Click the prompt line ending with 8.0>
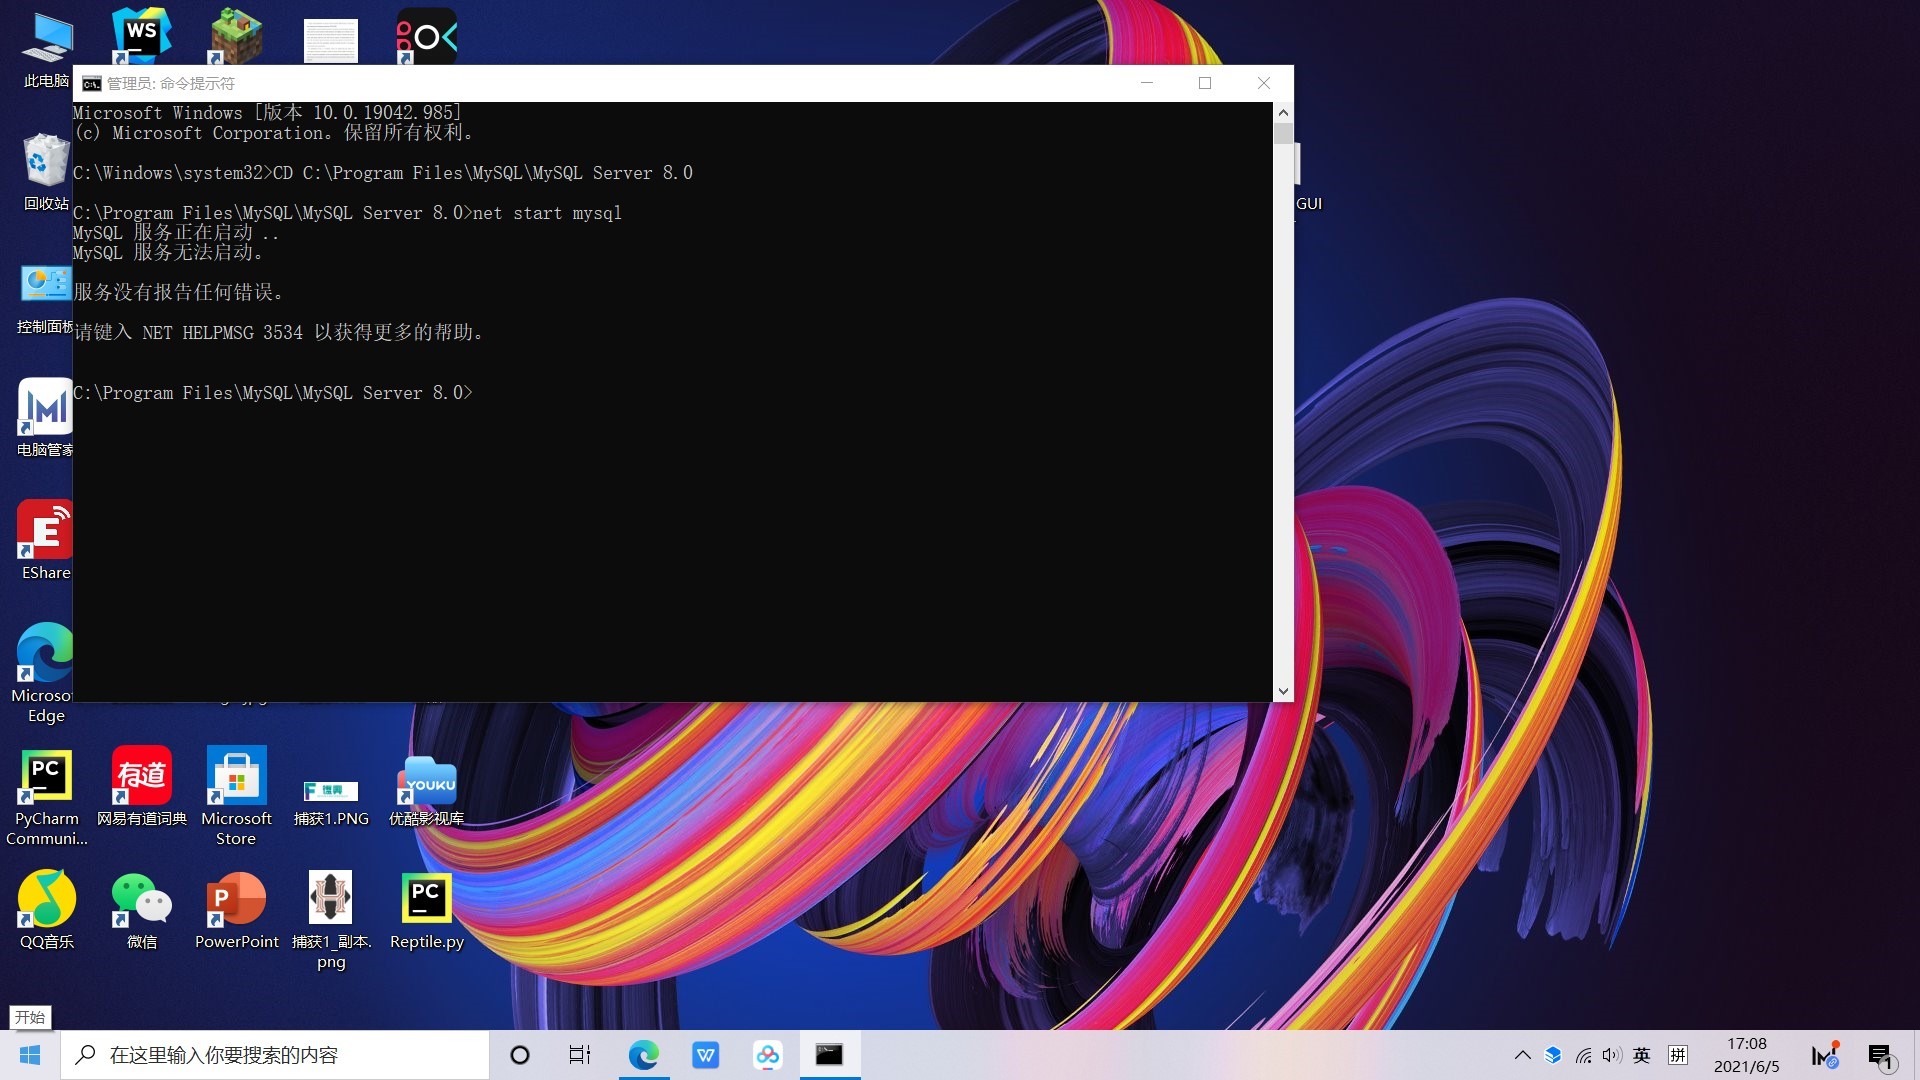 coord(272,393)
